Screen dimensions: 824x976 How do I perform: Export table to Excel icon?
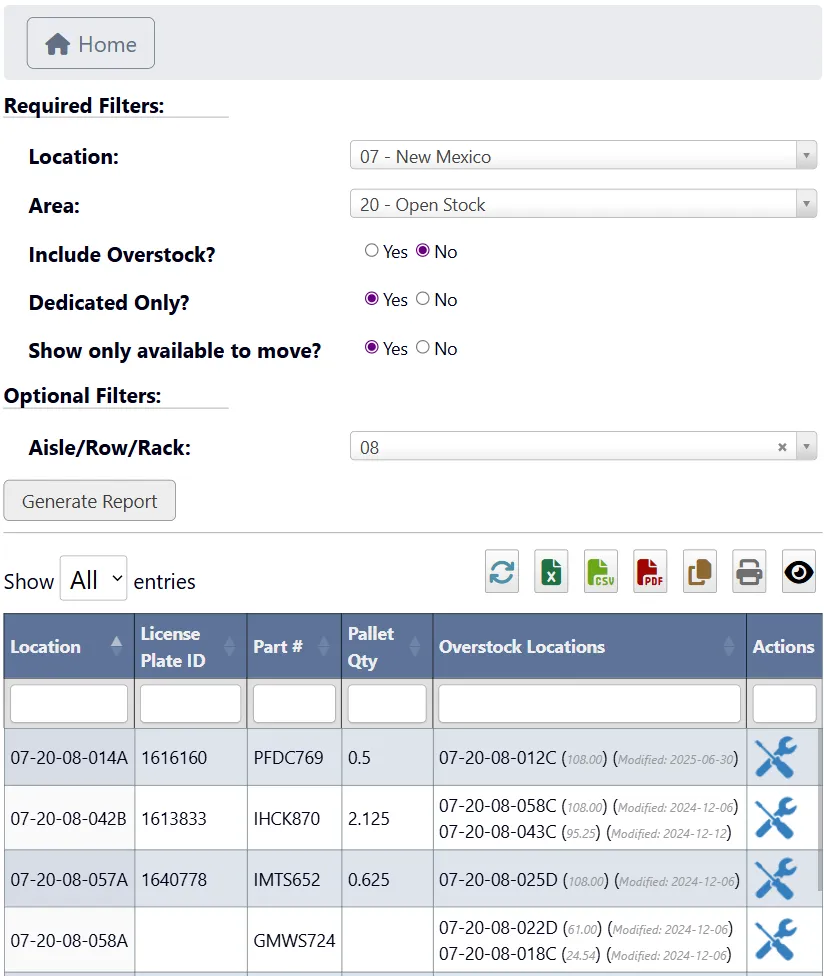[x=551, y=571]
